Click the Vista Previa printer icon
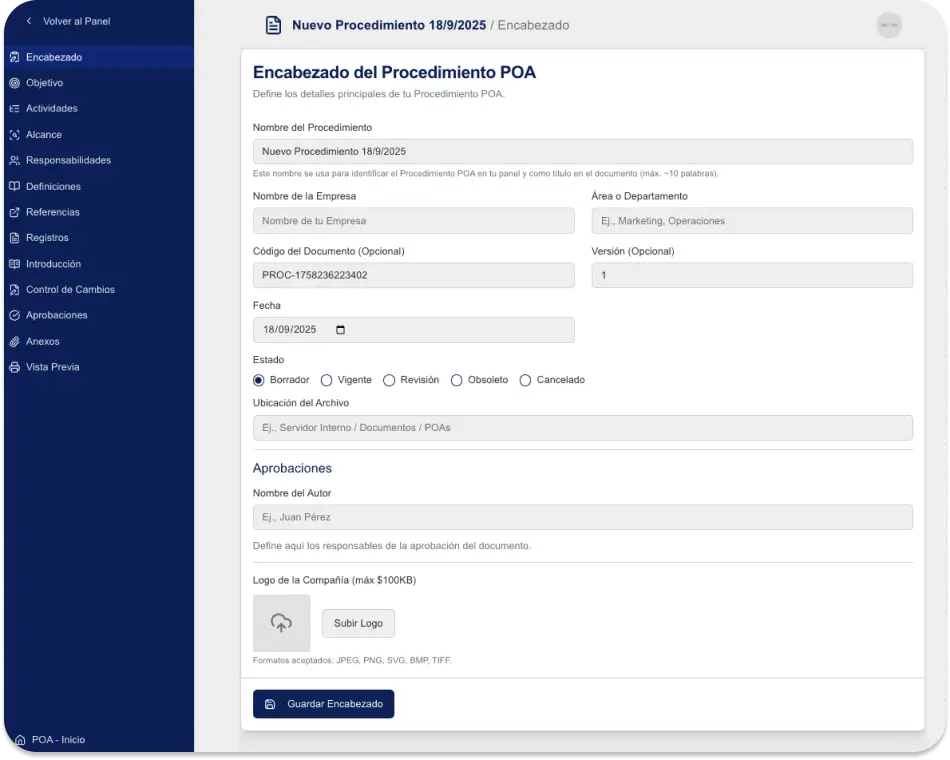This screenshot has height=760, width=950. (14, 368)
